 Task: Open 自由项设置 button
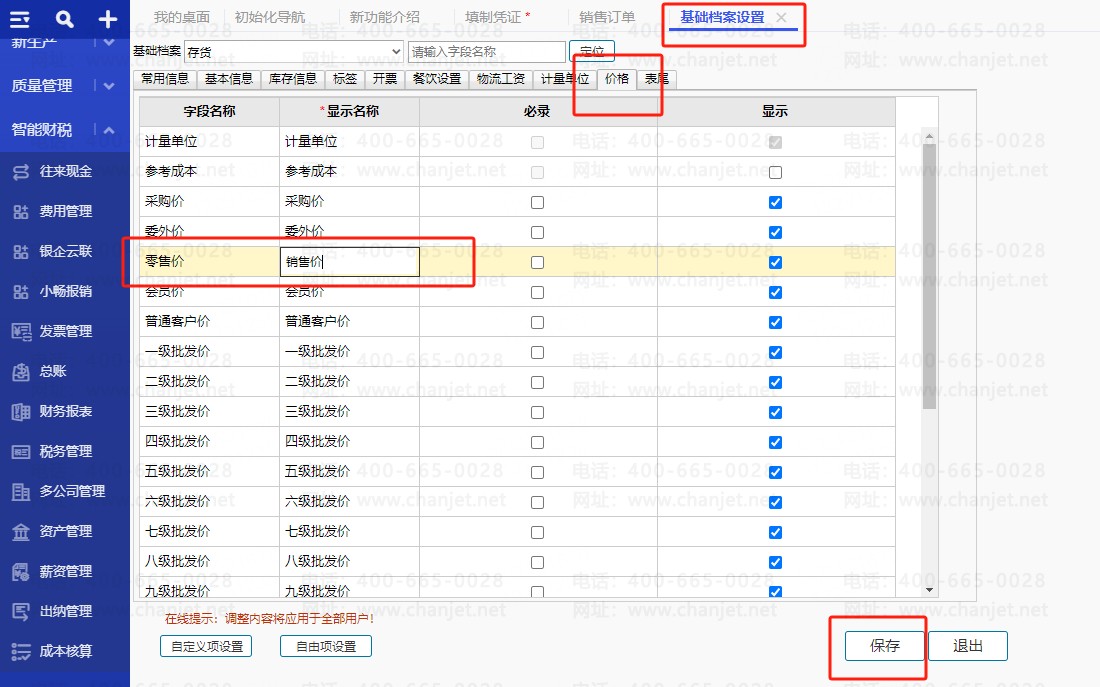coord(326,646)
